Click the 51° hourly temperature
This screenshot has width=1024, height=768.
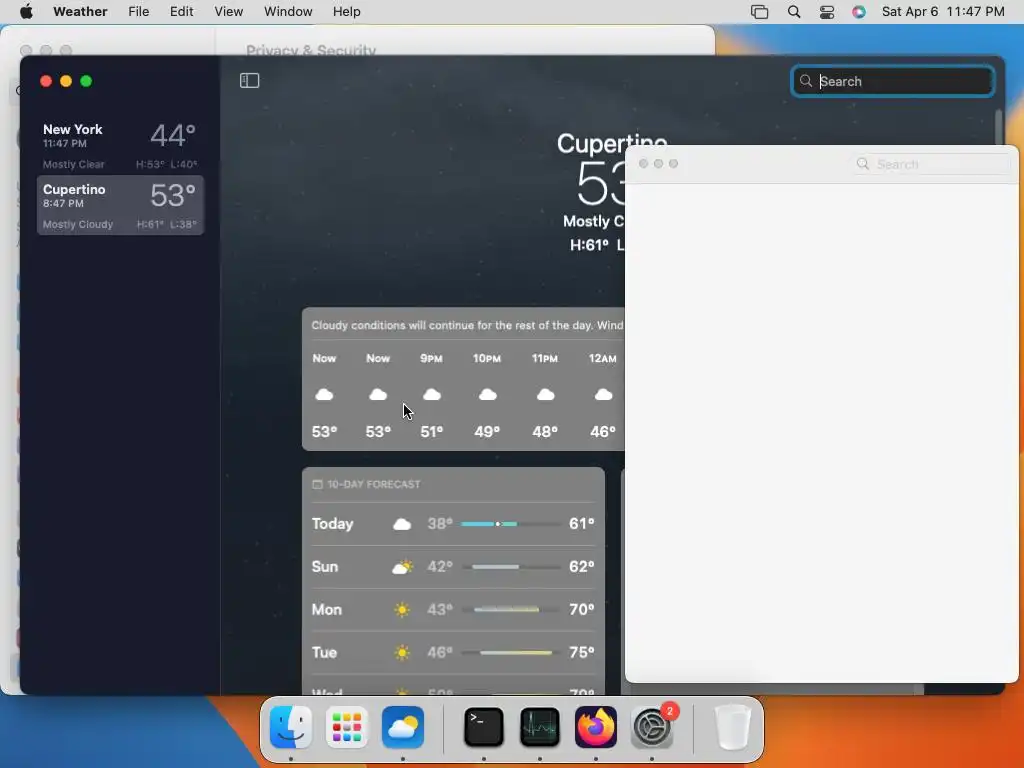(x=432, y=432)
